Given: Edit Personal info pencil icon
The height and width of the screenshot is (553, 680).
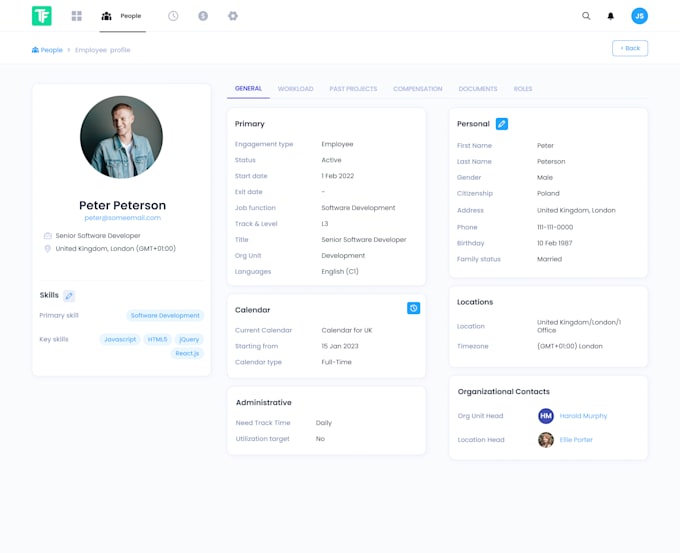Looking at the screenshot, I should click(502, 124).
